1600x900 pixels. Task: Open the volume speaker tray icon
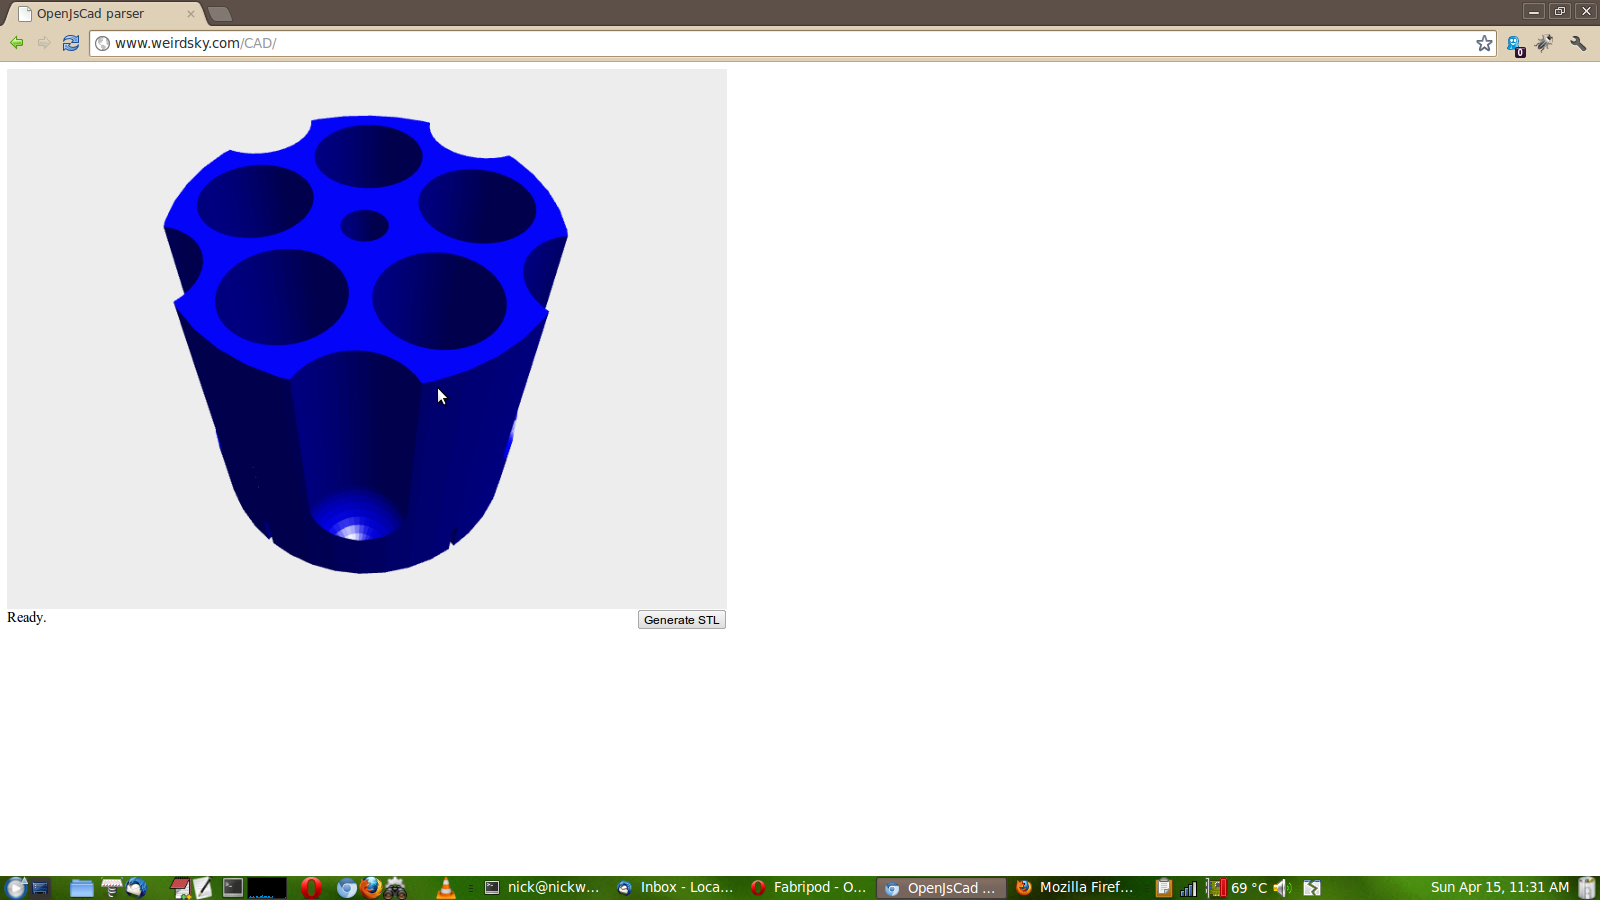coord(1283,887)
